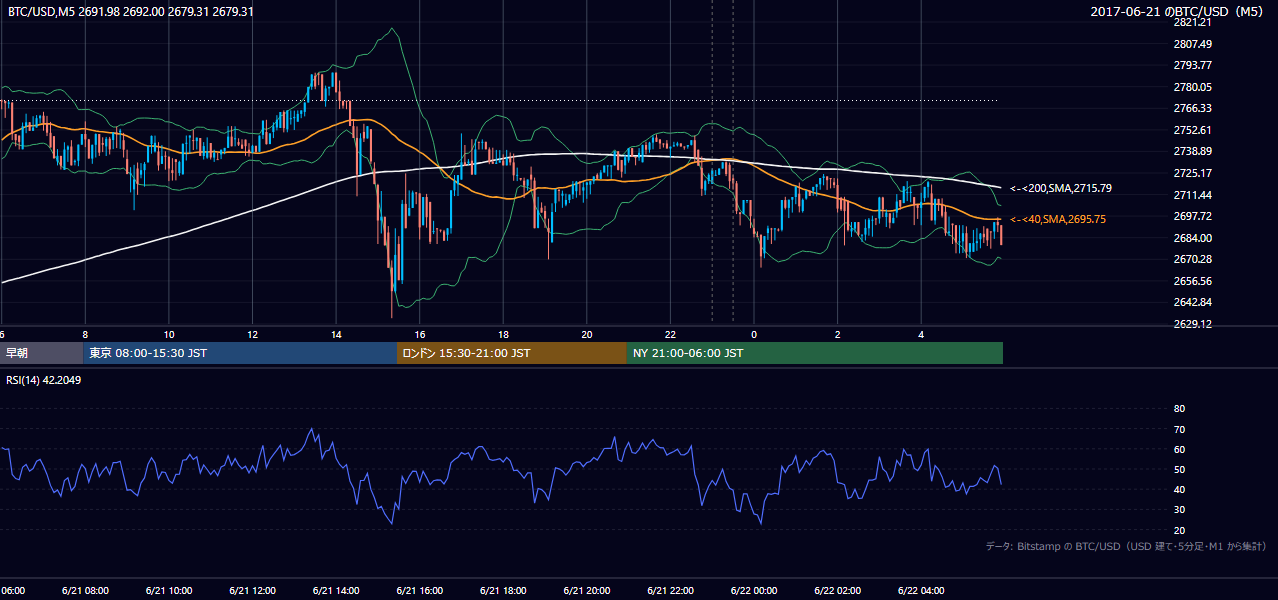Viewport: 1278px width, 600px height.
Task: Click the 6/21 12:00 date label
Action: [252, 590]
